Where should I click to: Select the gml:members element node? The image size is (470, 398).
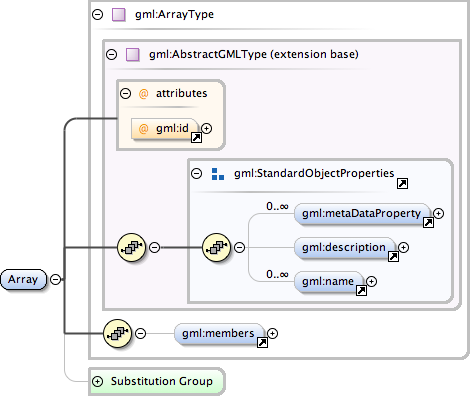[219, 334]
